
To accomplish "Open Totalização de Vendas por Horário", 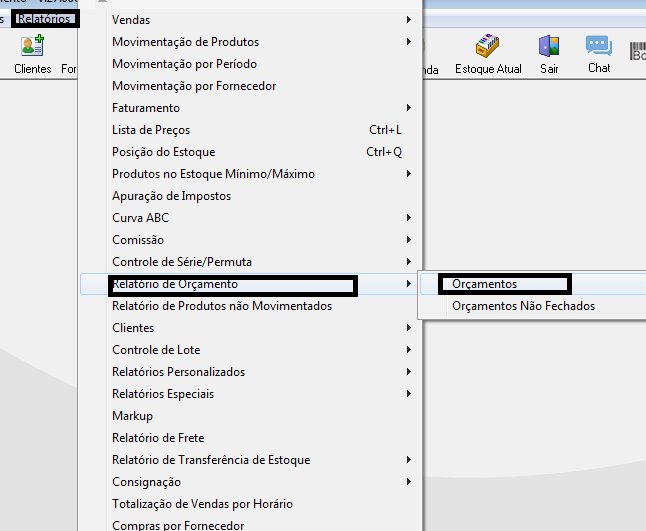I will [250, 503].
